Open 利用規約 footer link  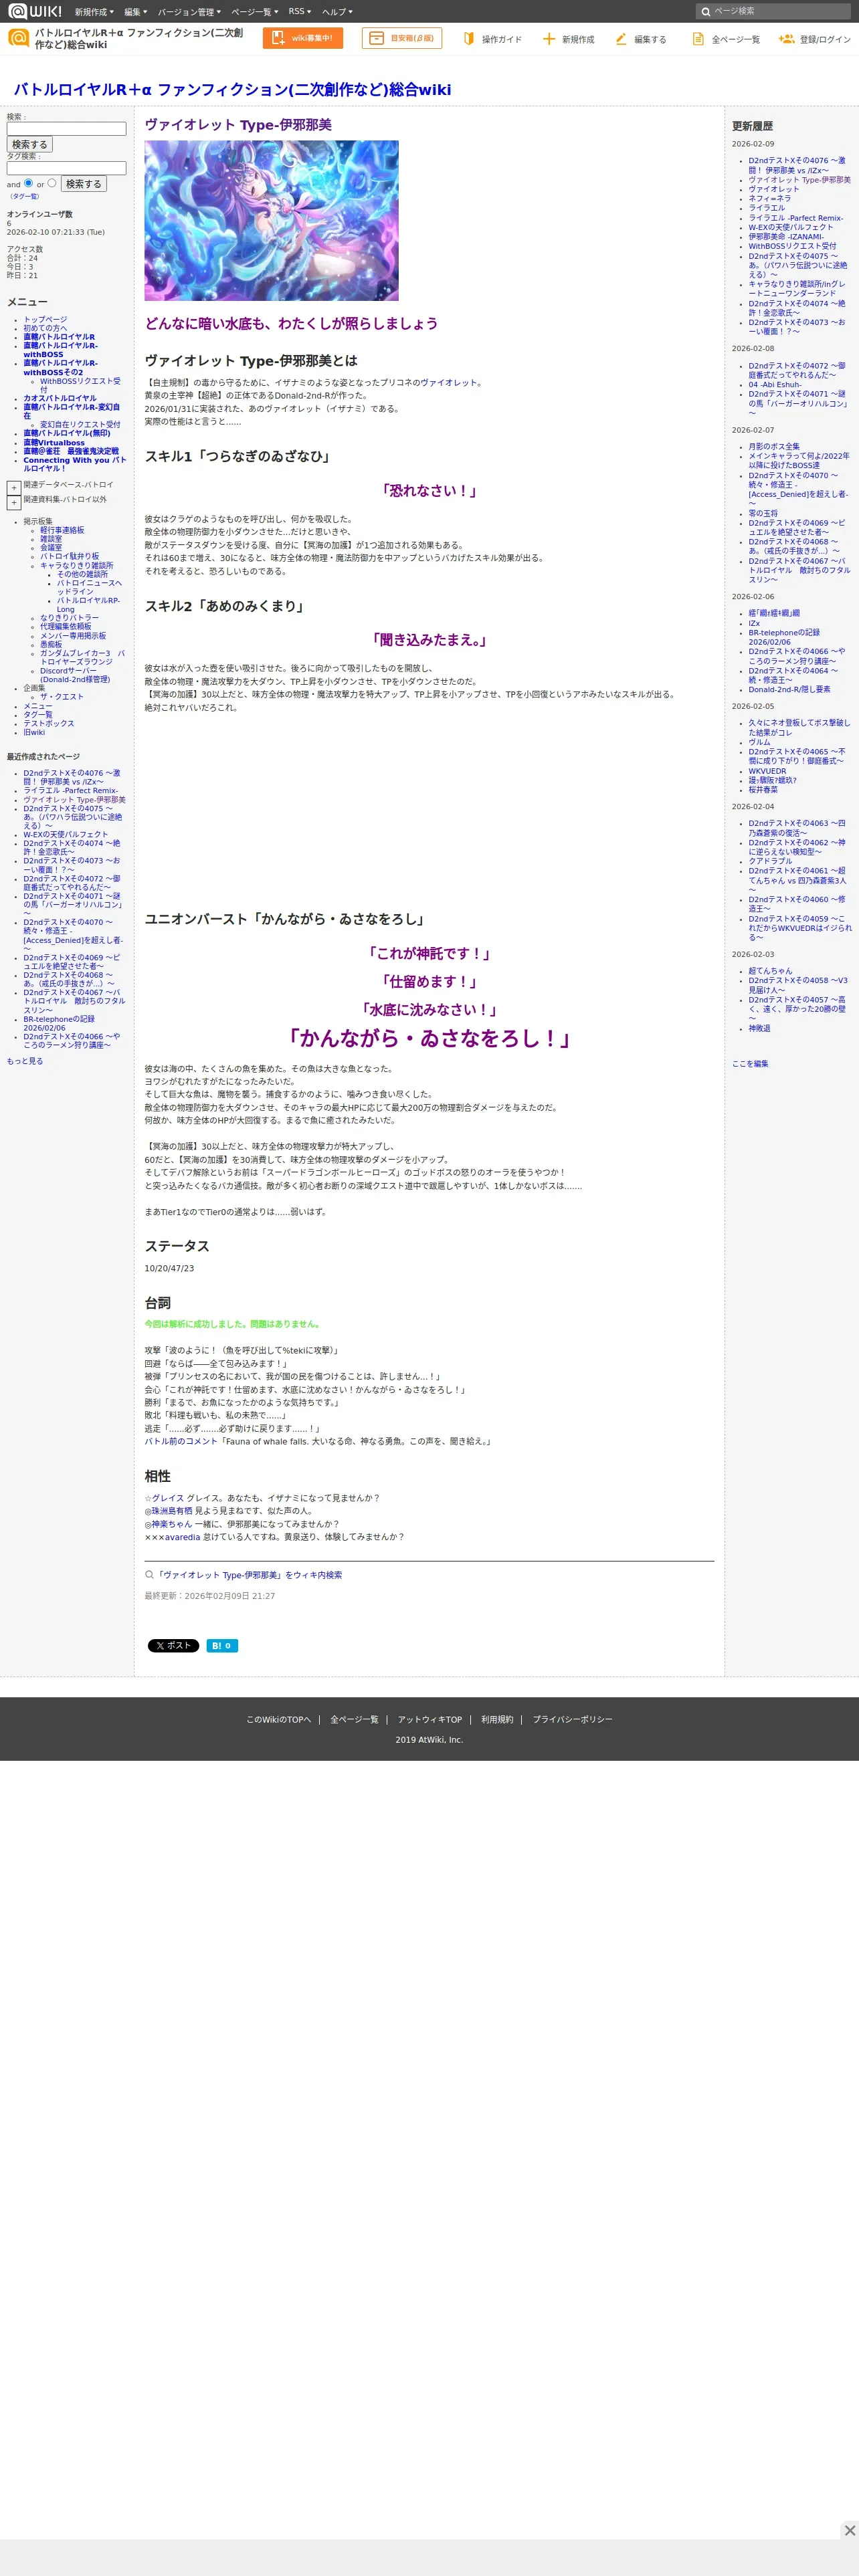[x=497, y=1720]
